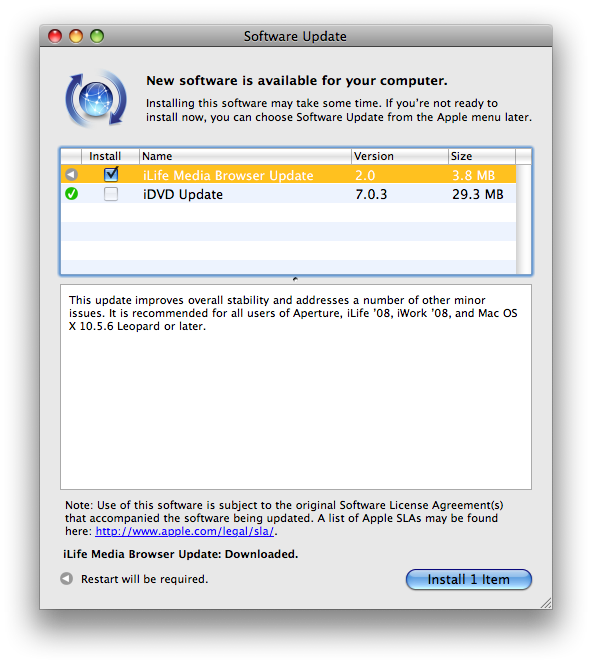
Task: Click Install 1 Item button
Action: [x=468, y=579]
